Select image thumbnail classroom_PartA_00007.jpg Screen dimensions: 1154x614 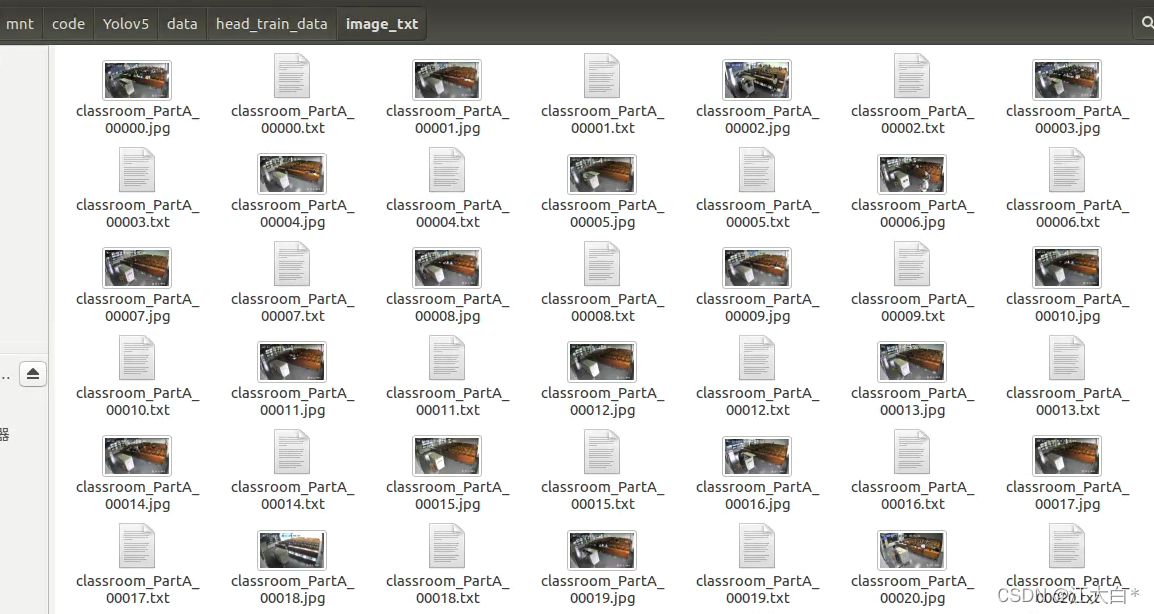point(137,267)
